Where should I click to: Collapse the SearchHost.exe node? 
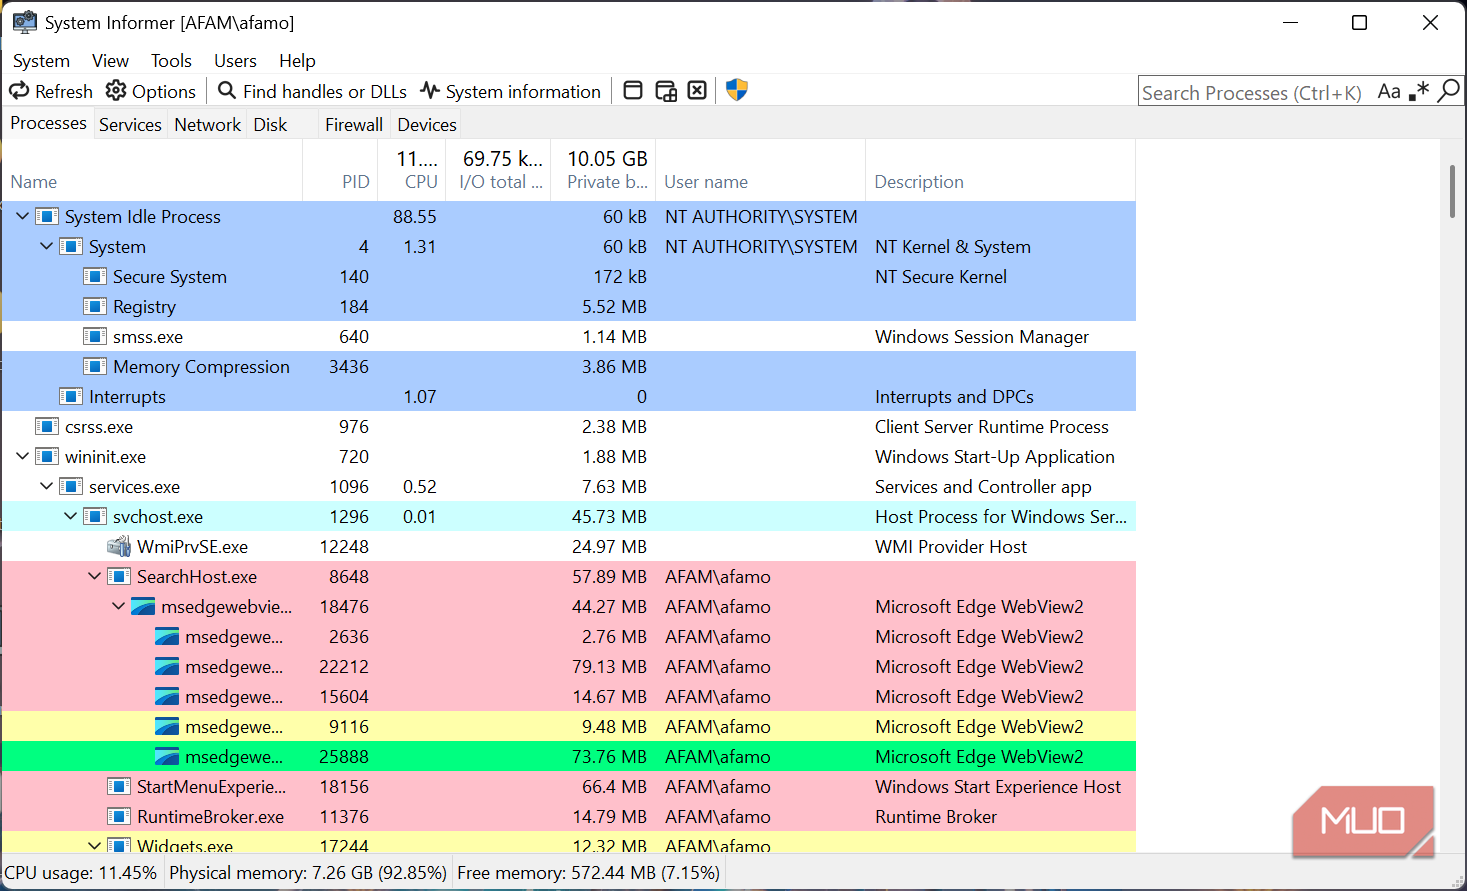(94, 576)
